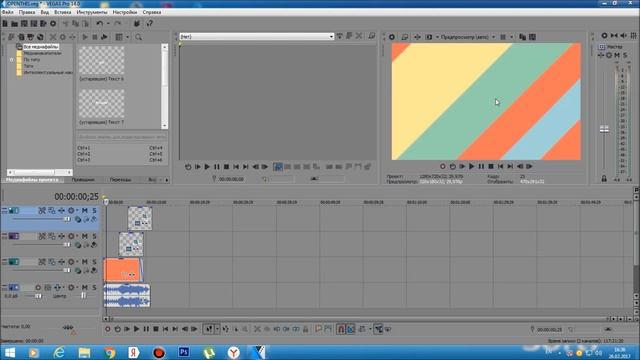Screen dimensions: 640x360
Task: Play the video preview
Action: (x=471, y=167)
